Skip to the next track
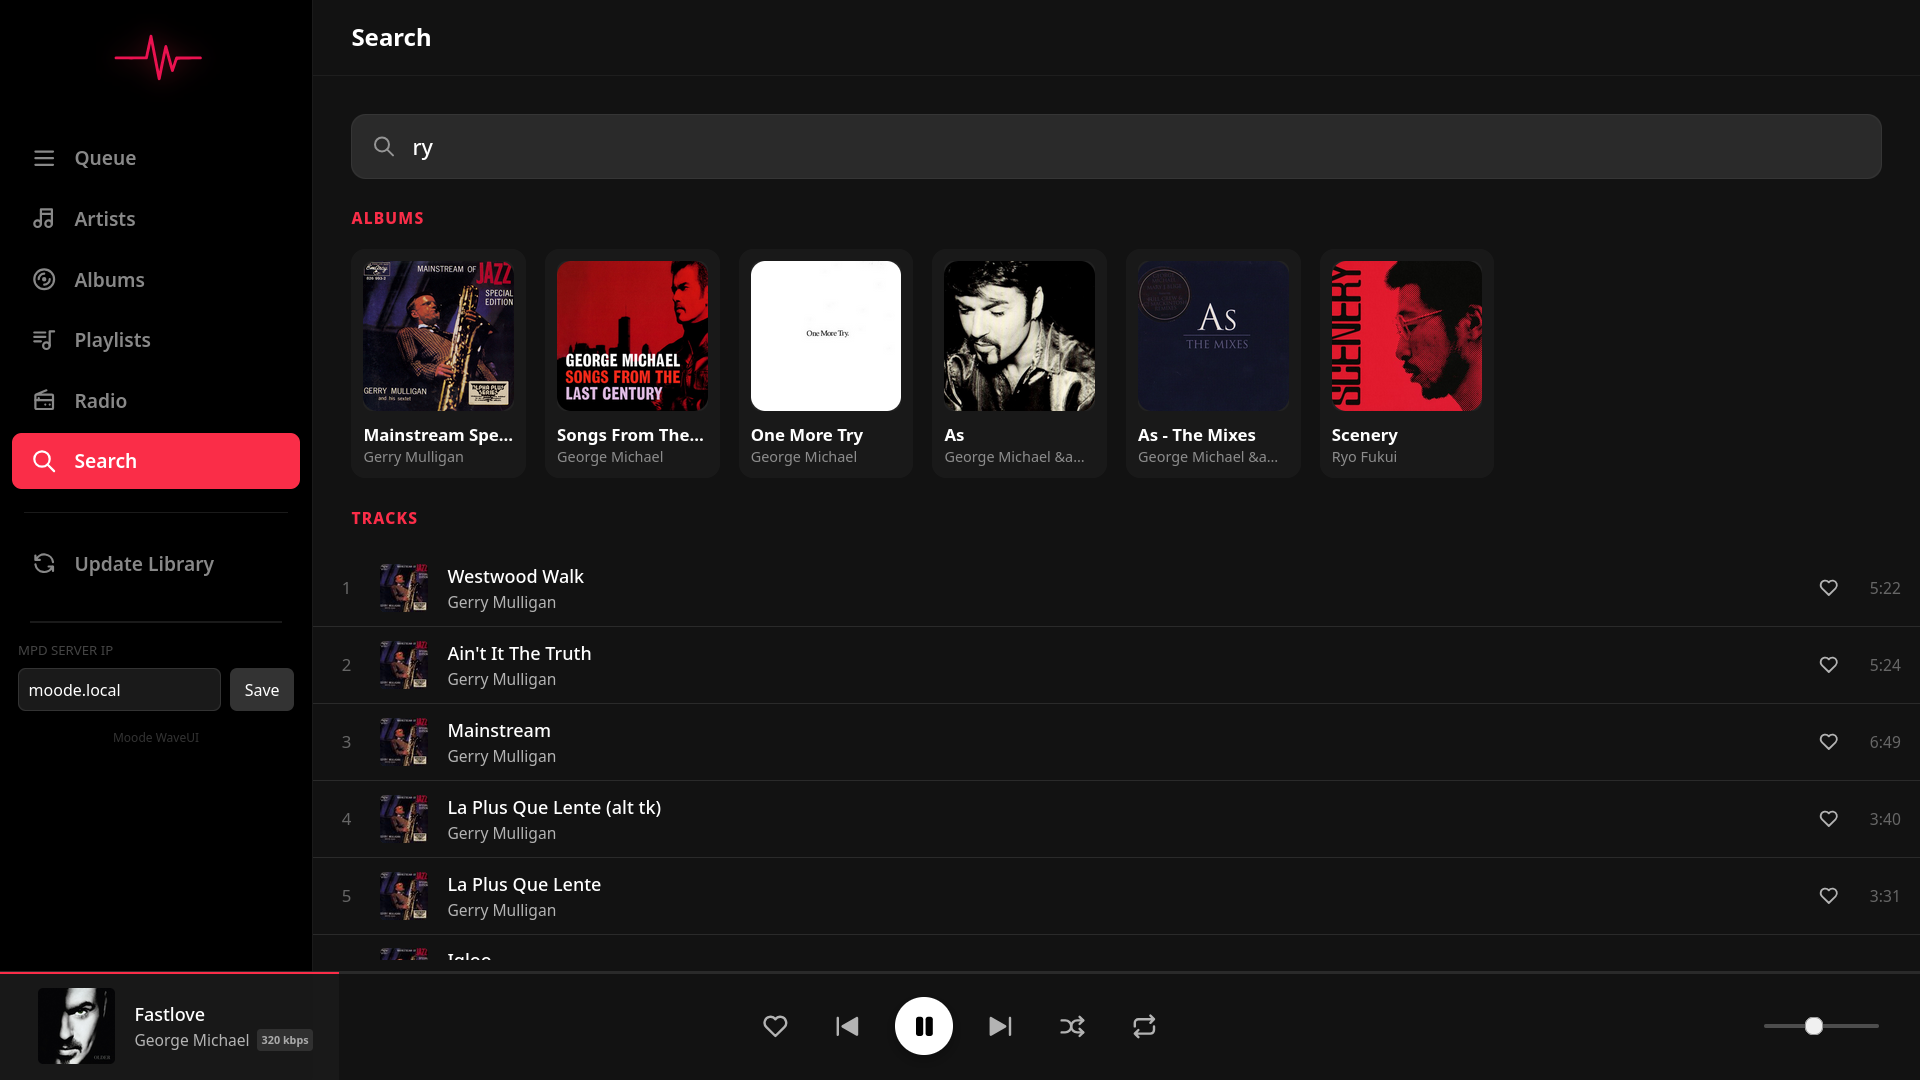 pyautogui.click(x=999, y=1026)
